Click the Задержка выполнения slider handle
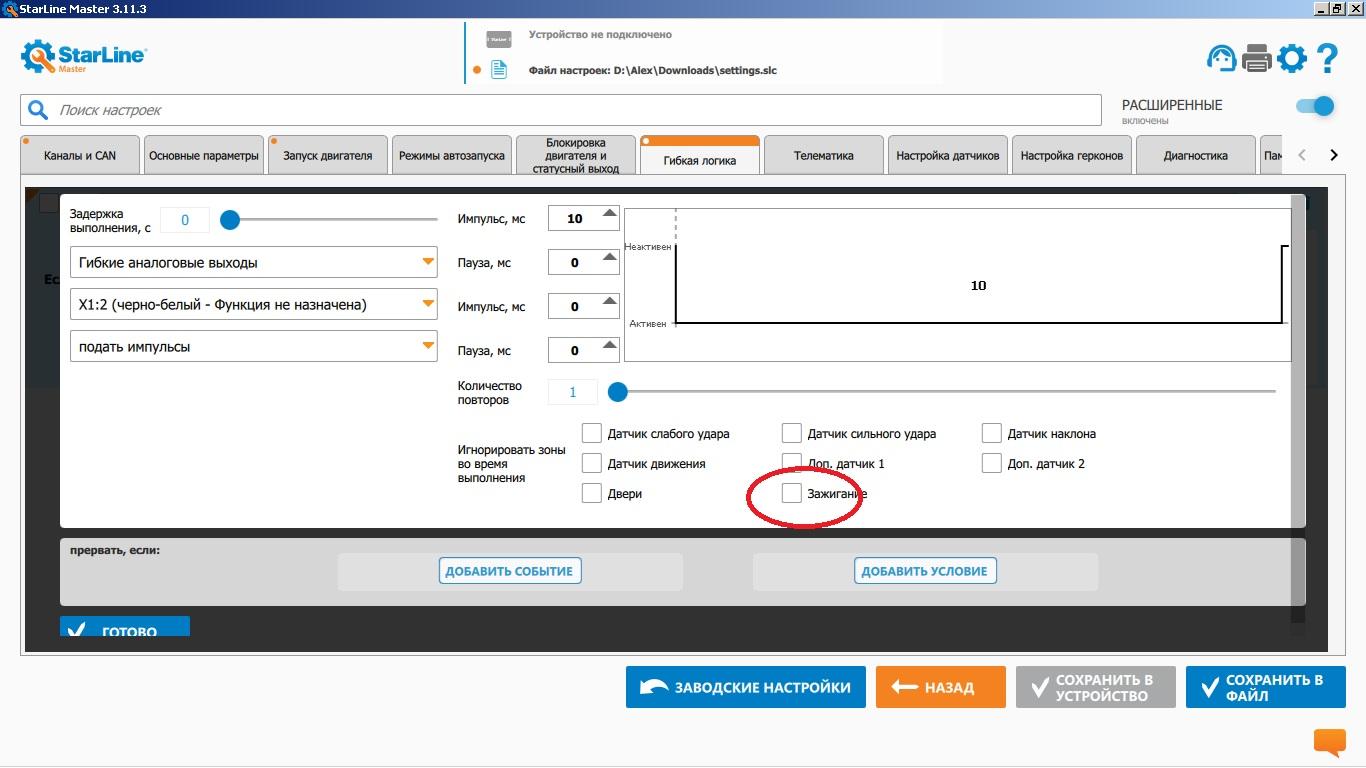Screen dimensions: 1366x768 pos(230,219)
